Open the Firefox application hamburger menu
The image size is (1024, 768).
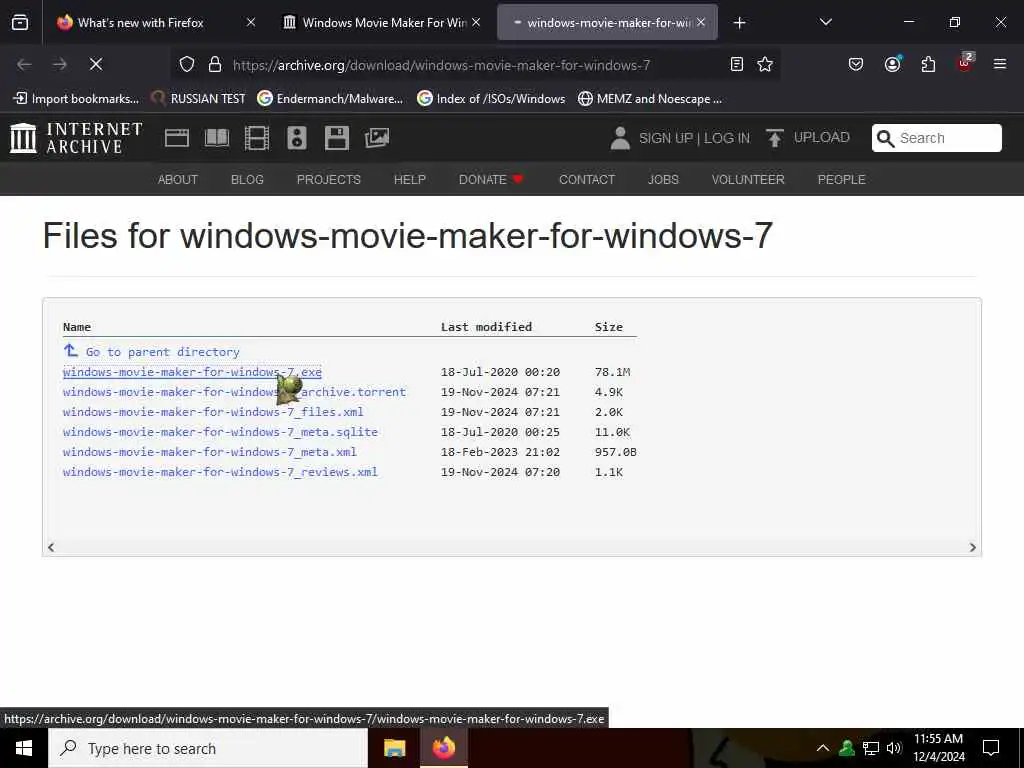point(1000,64)
